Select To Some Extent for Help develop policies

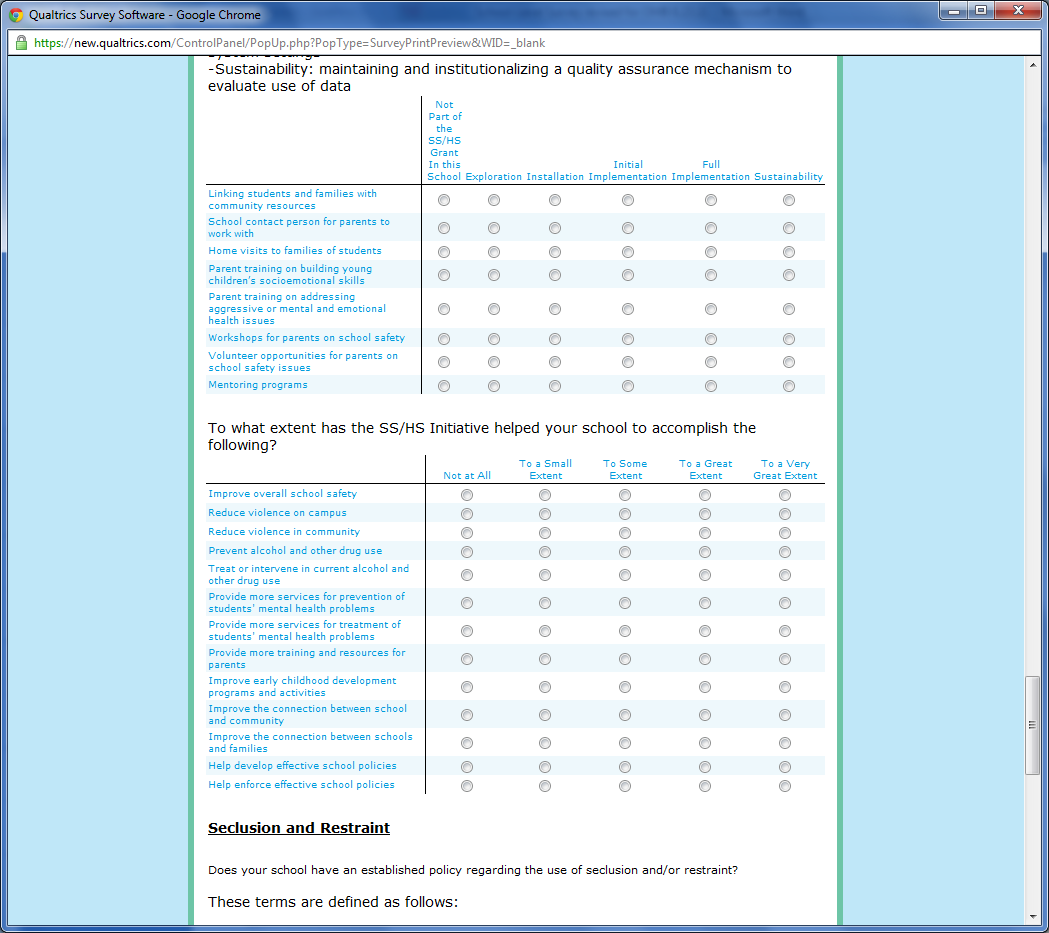click(x=625, y=767)
